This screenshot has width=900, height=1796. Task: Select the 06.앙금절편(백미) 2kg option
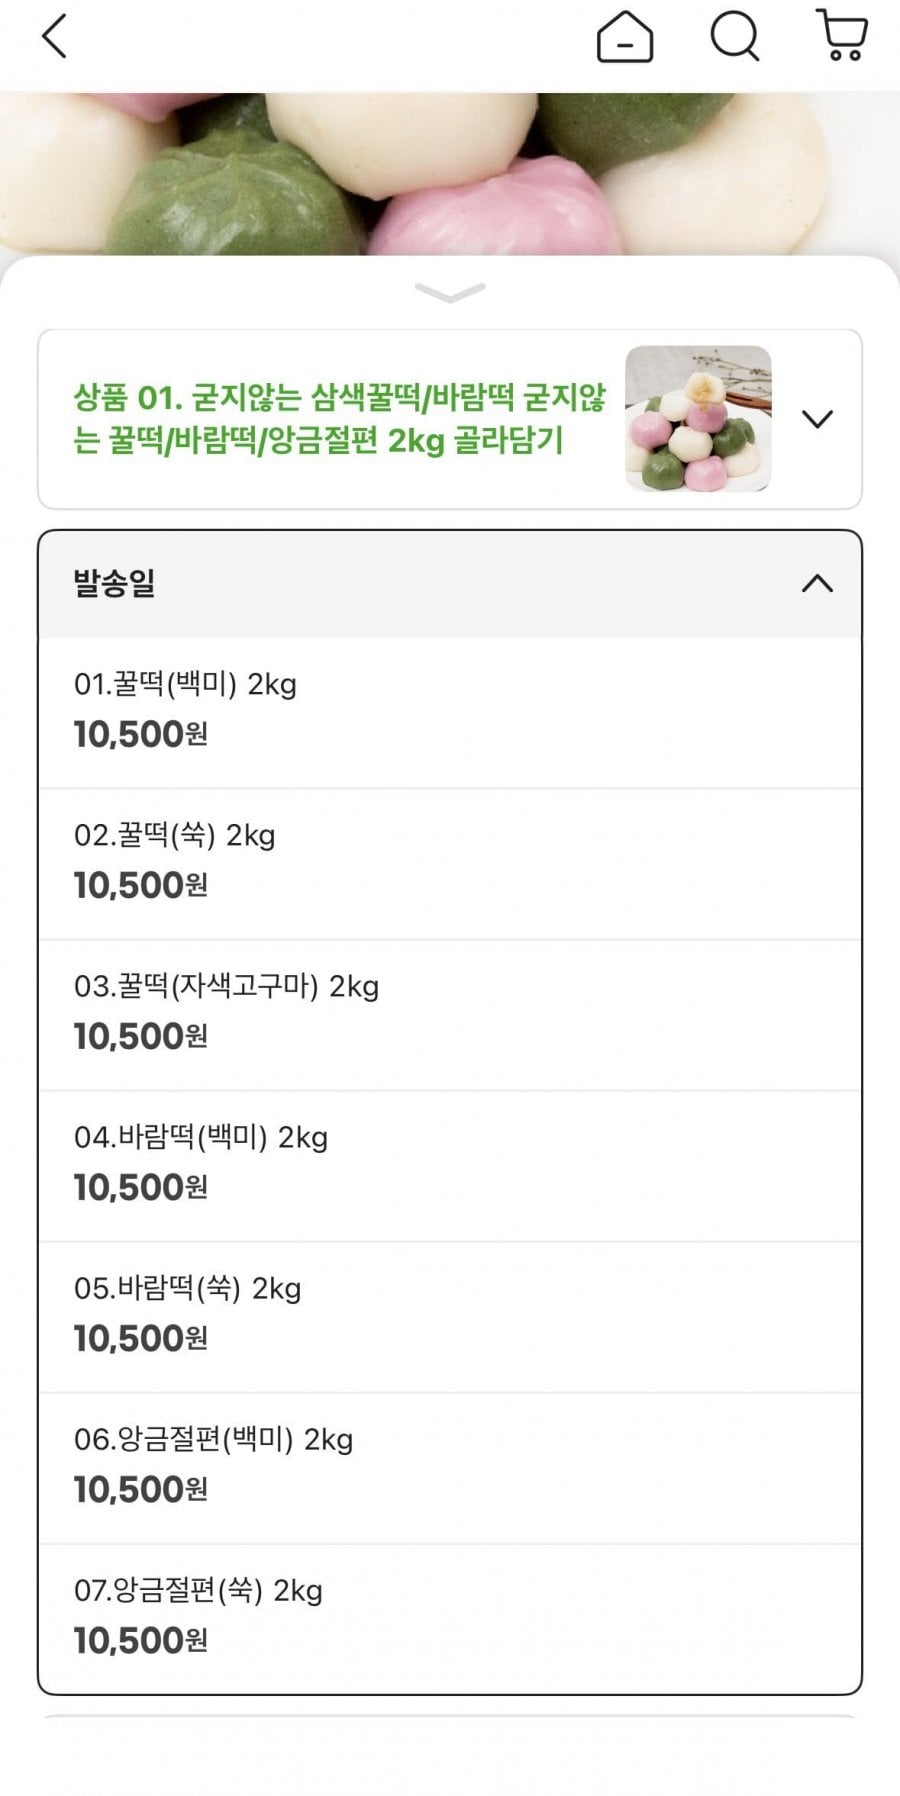214,1440
